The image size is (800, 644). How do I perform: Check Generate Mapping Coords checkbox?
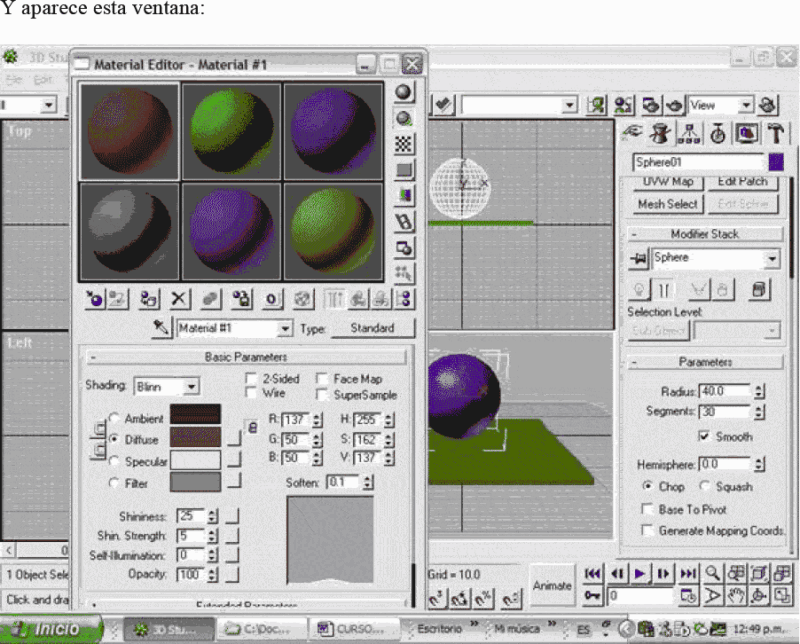[647, 530]
